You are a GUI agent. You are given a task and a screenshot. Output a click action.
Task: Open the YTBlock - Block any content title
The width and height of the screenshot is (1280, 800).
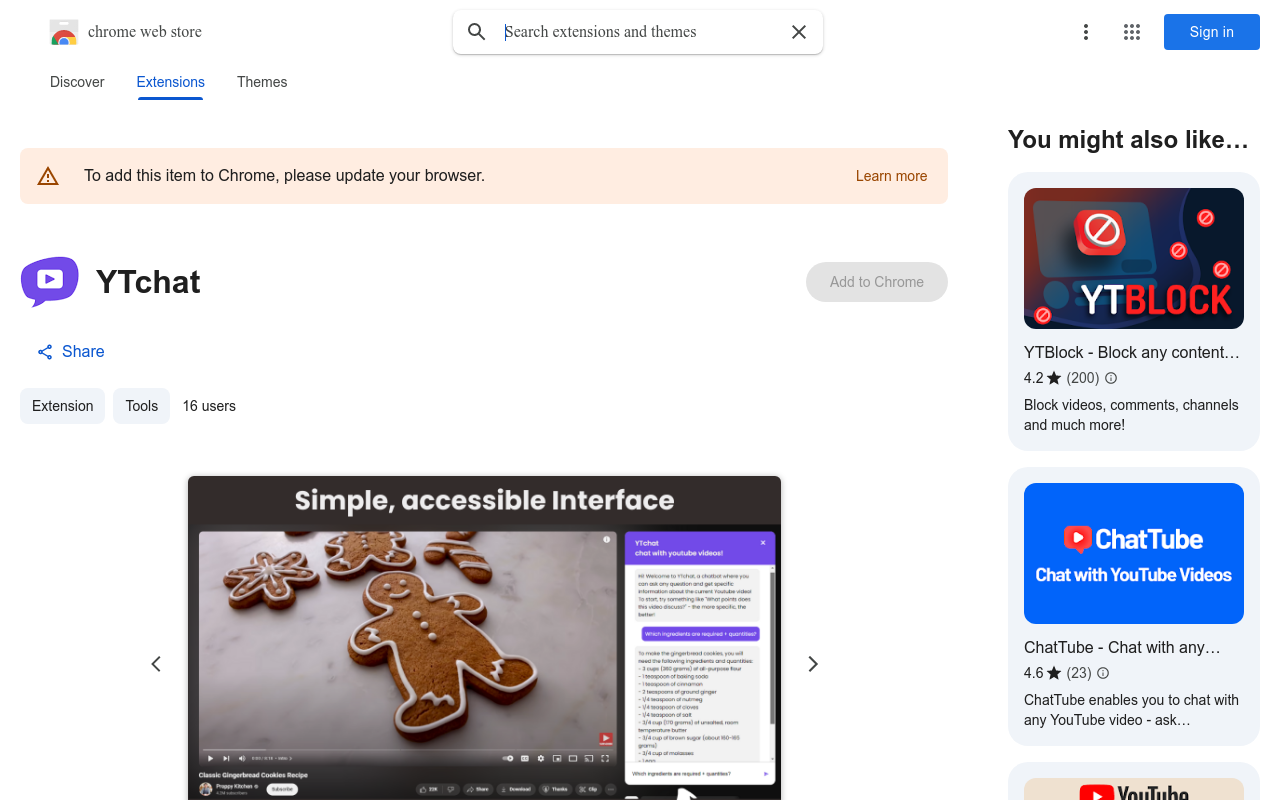click(1132, 352)
